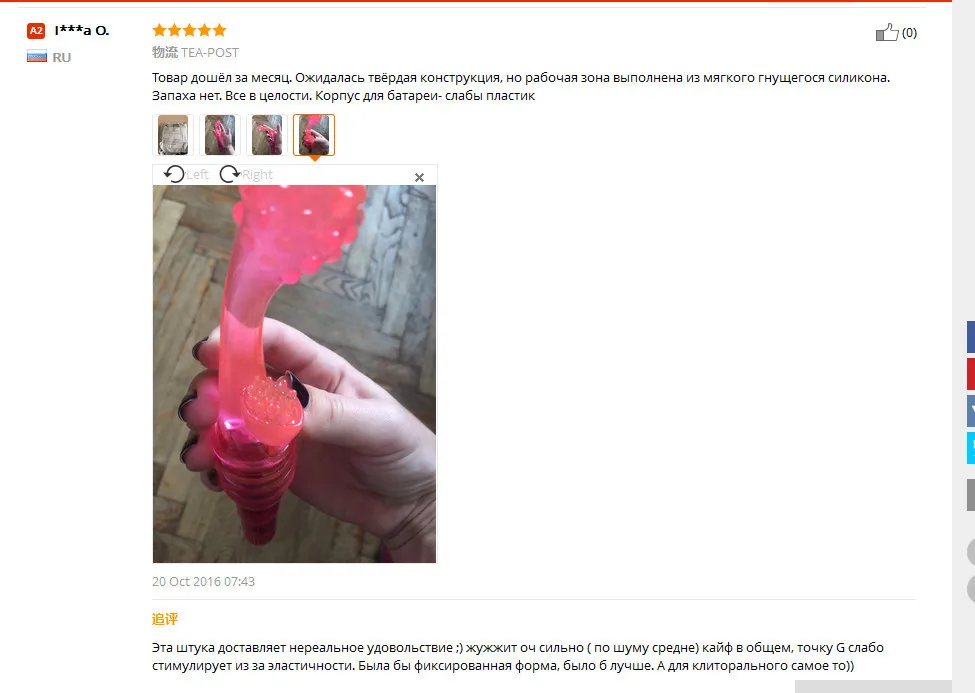Rotate the photo with the Left icon
This screenshot has width=975, height=693.
(174, 174)
